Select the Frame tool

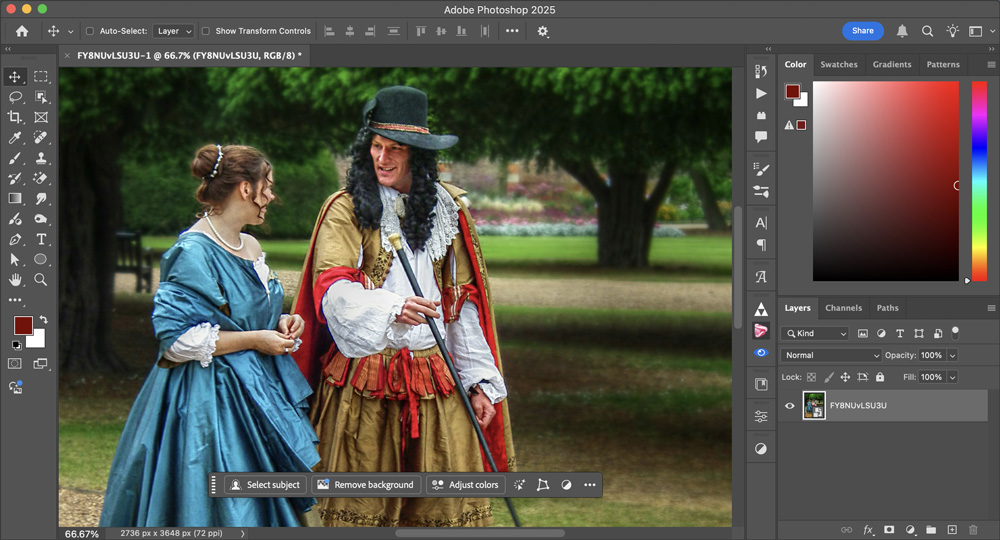tap(41, 117)
